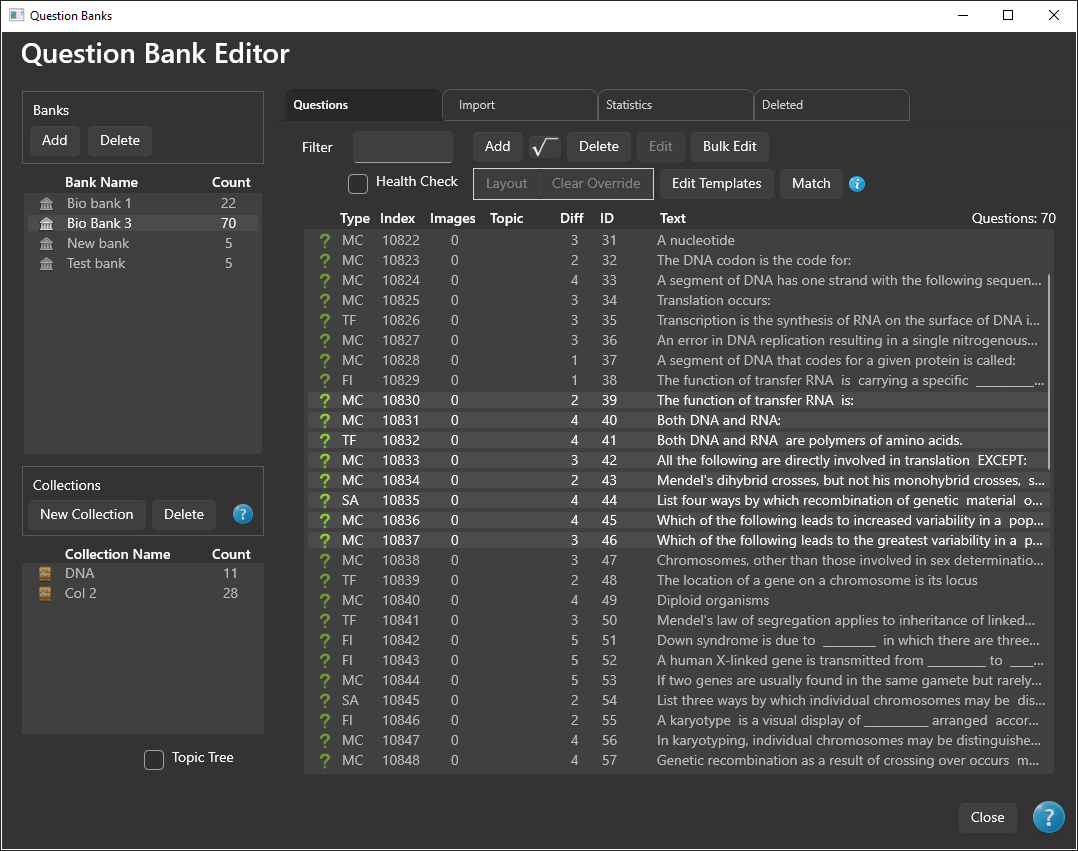Enable the Health Check checkbox
The height and width of the screenshot is (851, 1078).
(358, 184)
